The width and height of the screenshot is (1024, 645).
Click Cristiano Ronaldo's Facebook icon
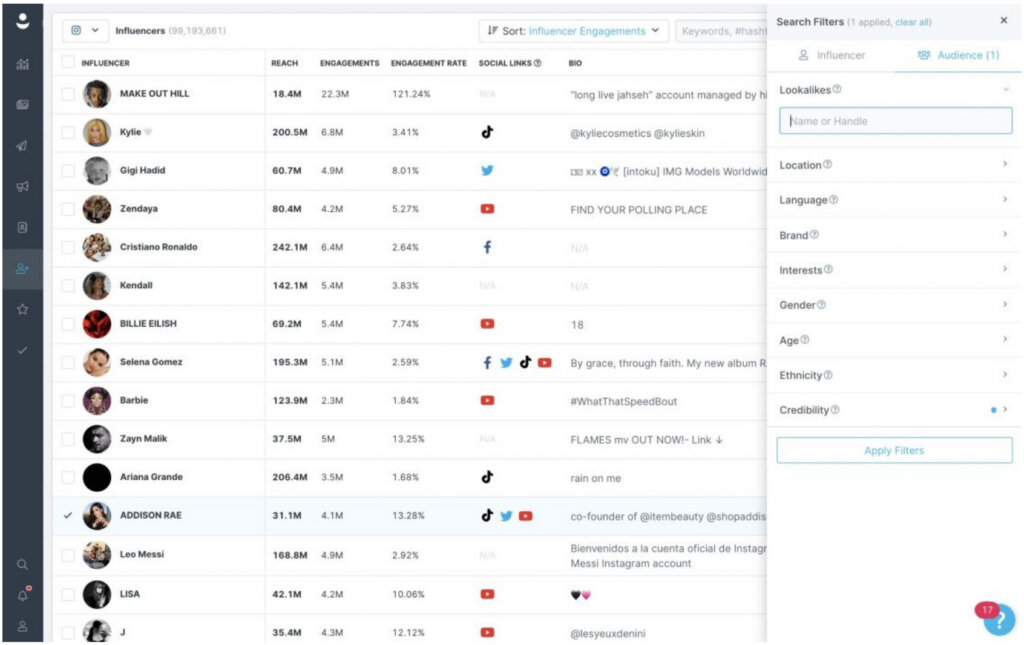coord(486,247)
